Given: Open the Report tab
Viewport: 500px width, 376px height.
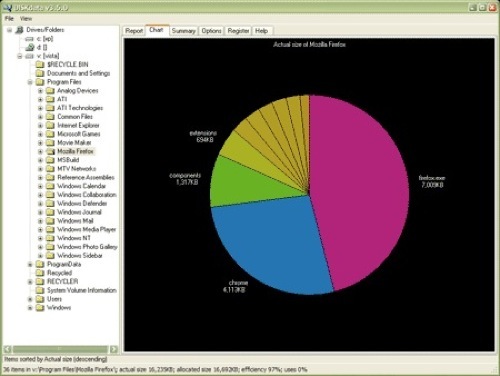Looking at the screenshot, I should coord(134,31).
